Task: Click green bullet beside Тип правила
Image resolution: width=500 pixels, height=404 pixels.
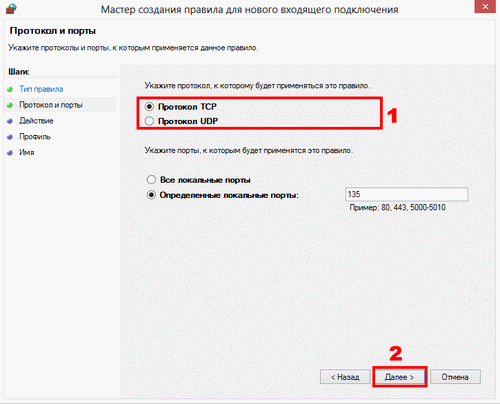Action: click(x=10, y=89)
